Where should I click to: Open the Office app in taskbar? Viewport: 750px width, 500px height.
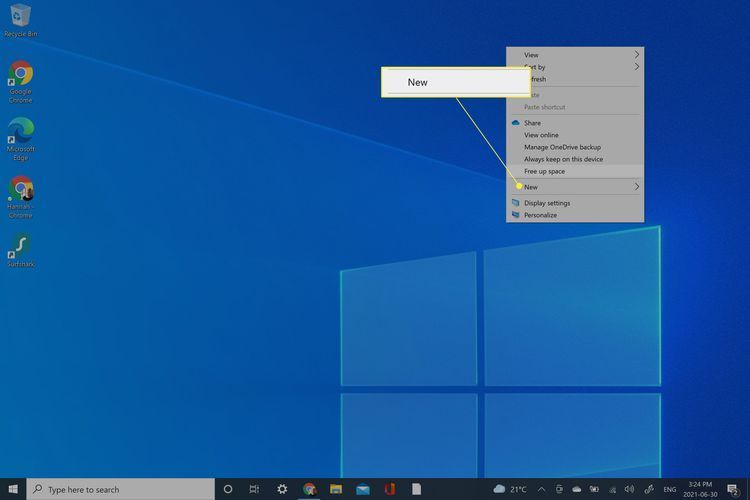pyautogui.click(x=389, y=489)
